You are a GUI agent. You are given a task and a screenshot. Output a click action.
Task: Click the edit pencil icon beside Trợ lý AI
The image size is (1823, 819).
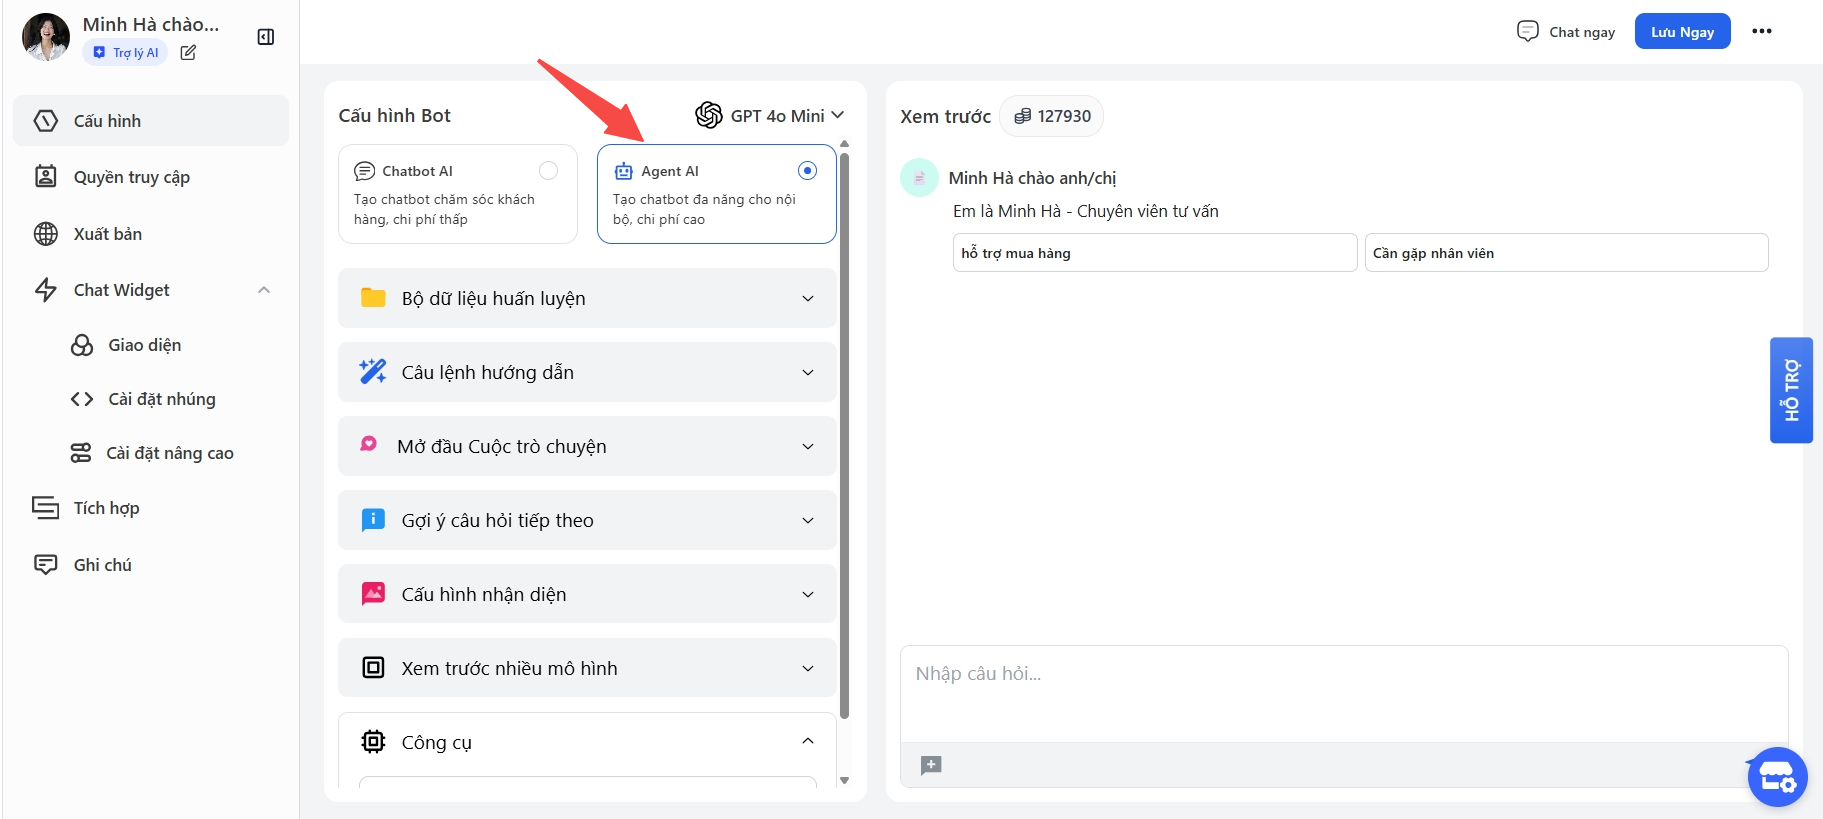point(188,53)
